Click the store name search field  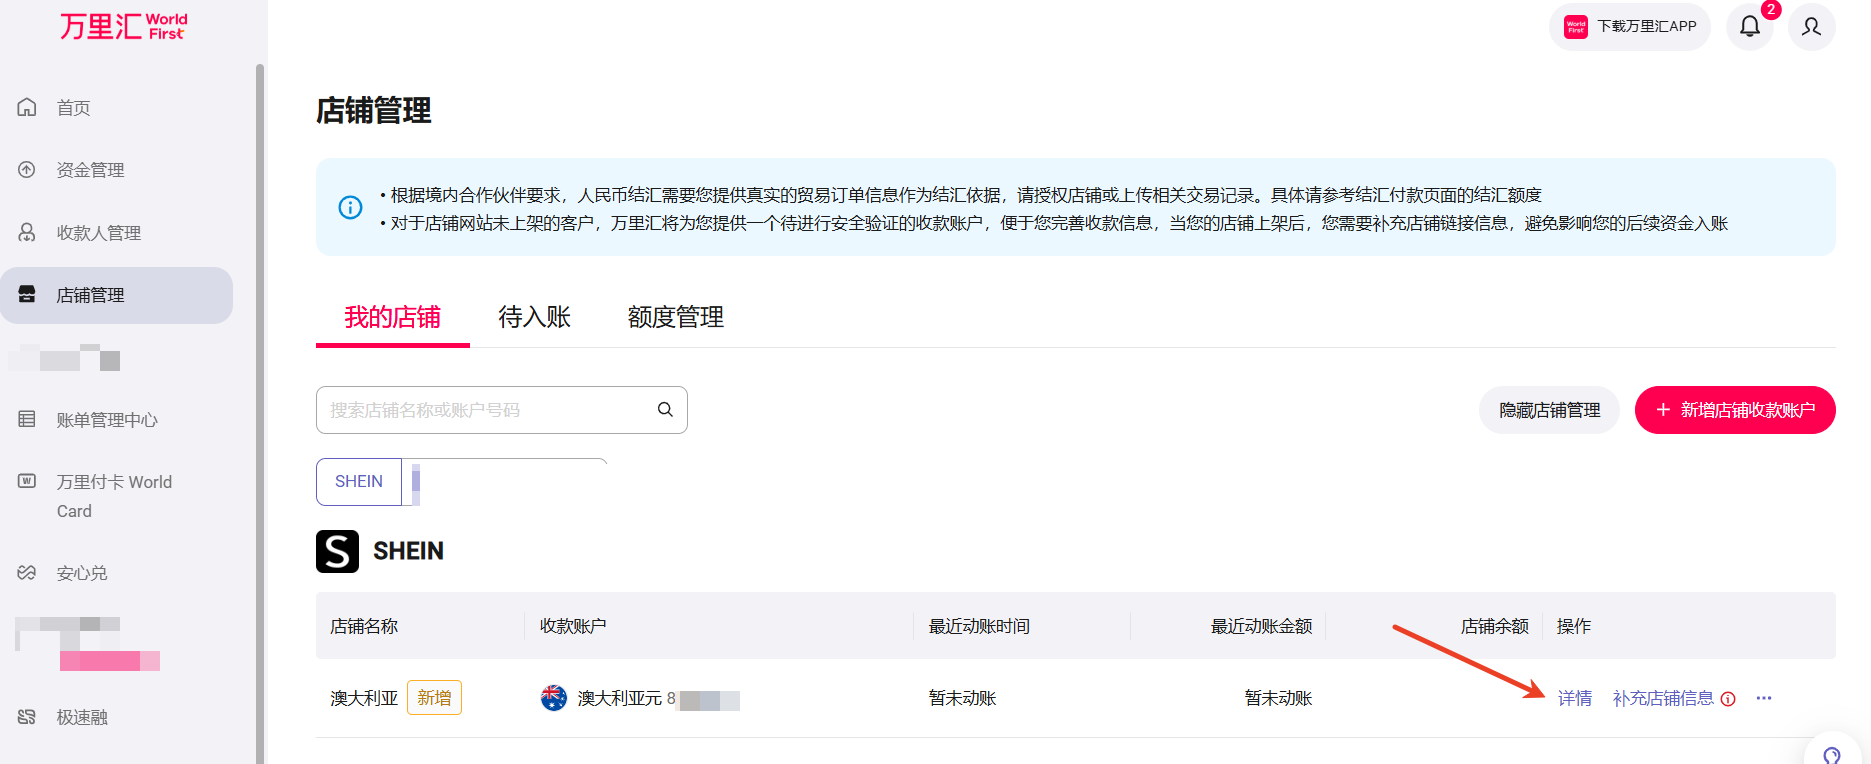[x=485, y=410]
